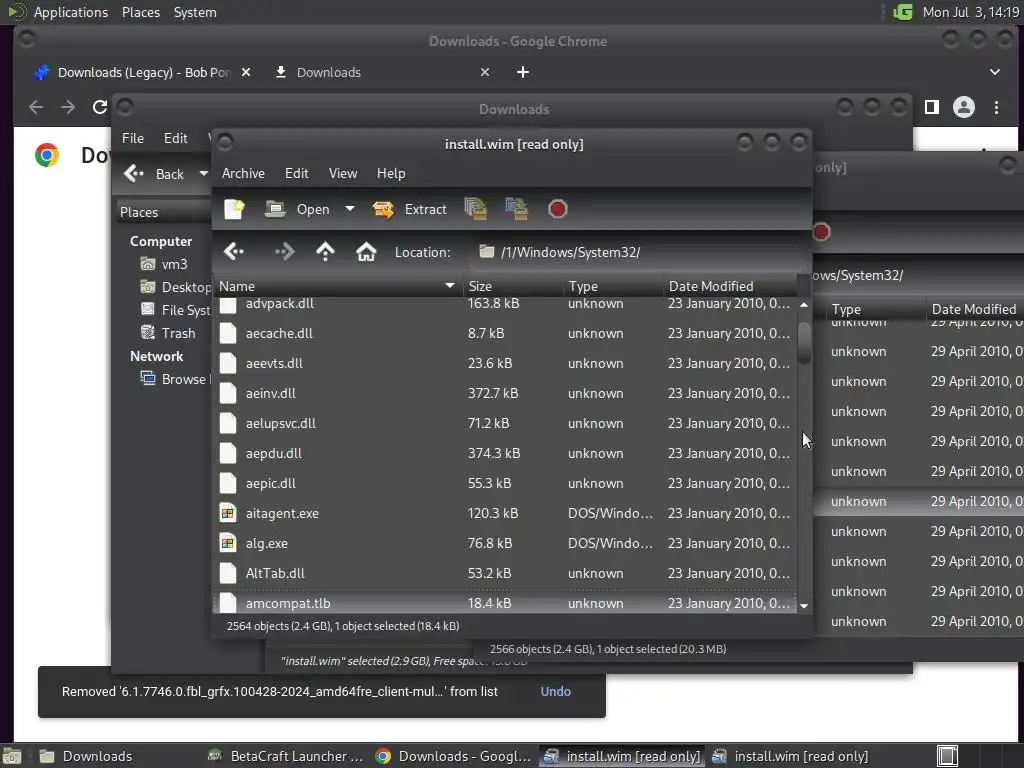The width and height of the screenshot is (1024, 768).
Task: Expand Chrome tab search chevron
Action: [x=995, y=72]
